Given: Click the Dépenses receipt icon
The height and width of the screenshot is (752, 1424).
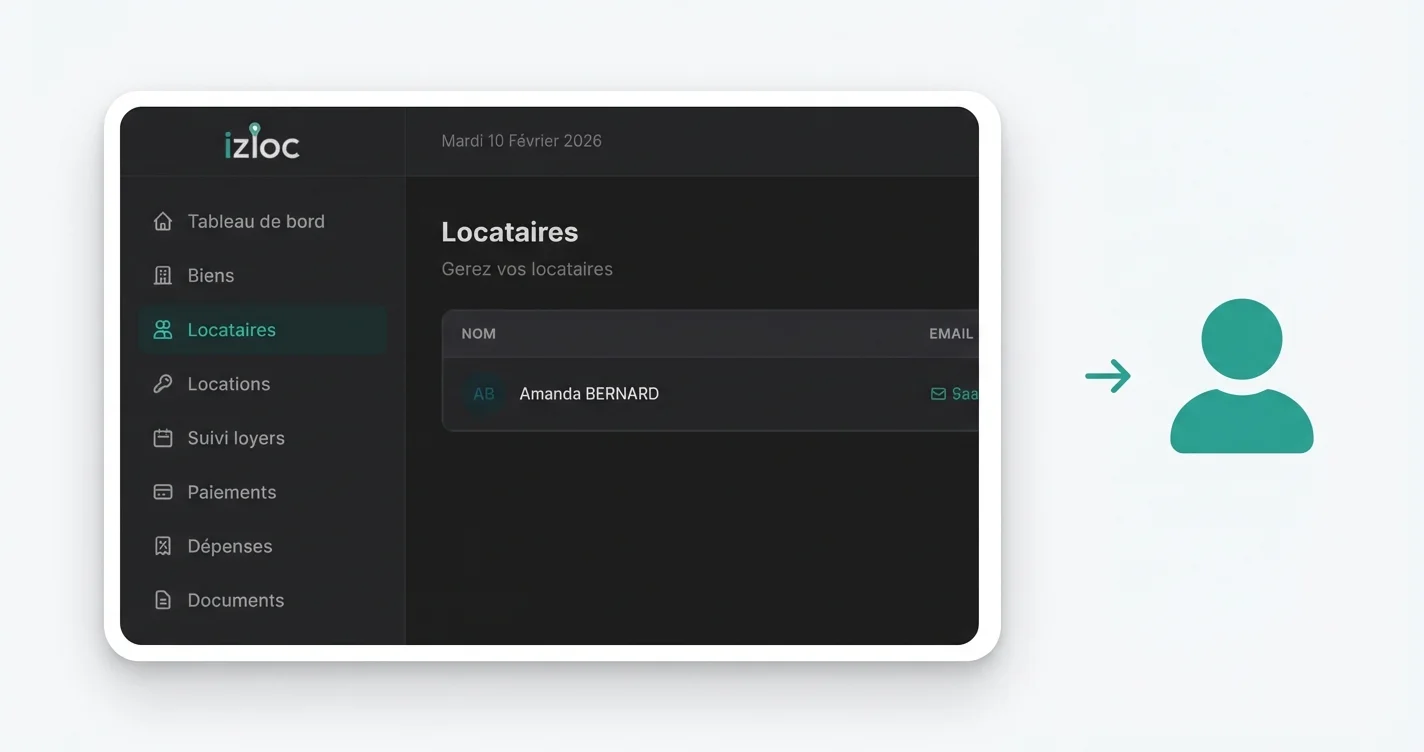Looking at the screenshot, I should [163, 545].
